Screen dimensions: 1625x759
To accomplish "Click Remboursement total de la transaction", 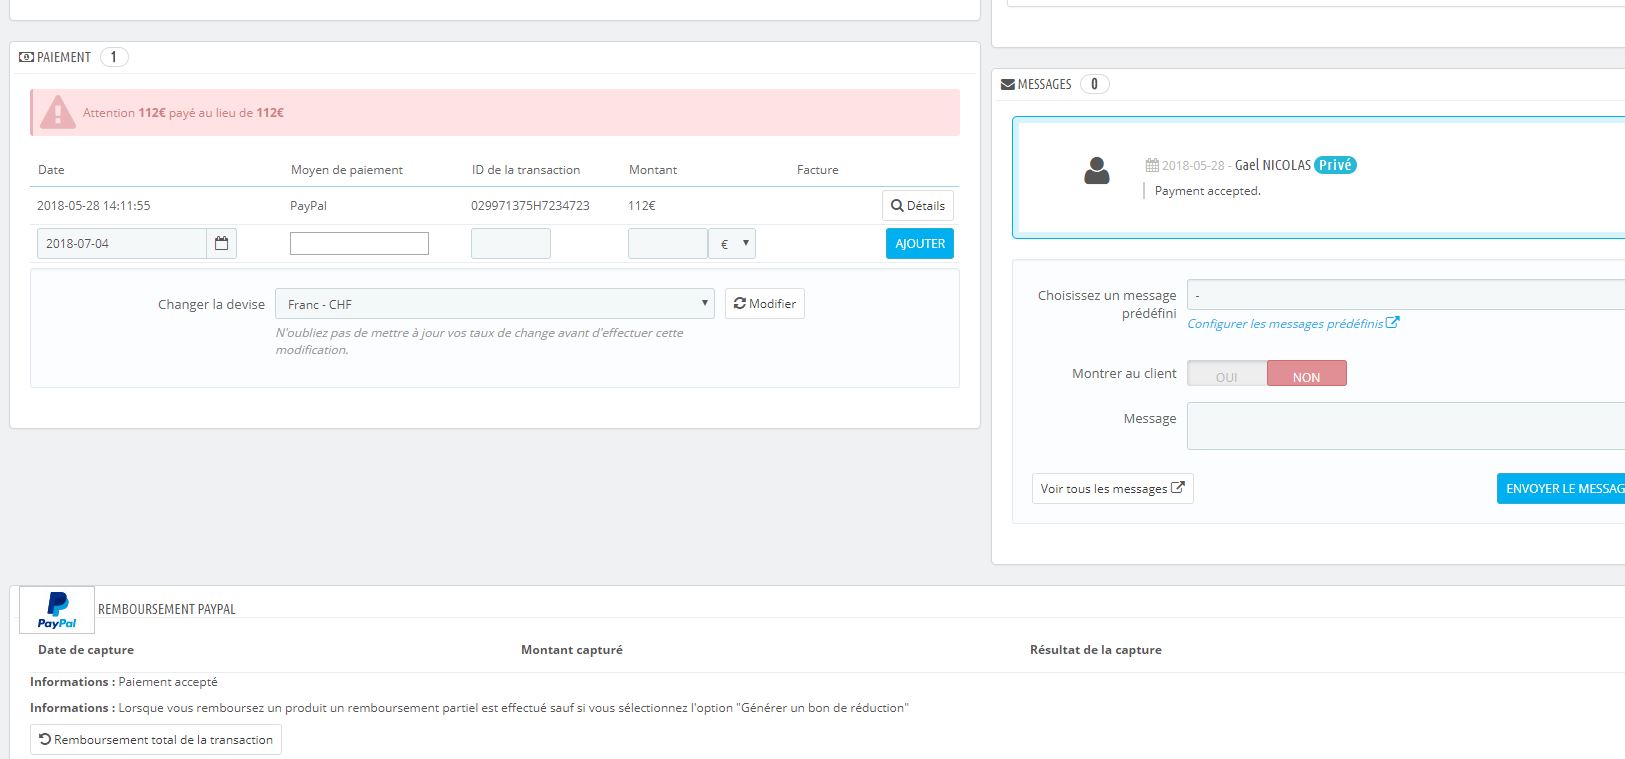I will coord(156,740).
